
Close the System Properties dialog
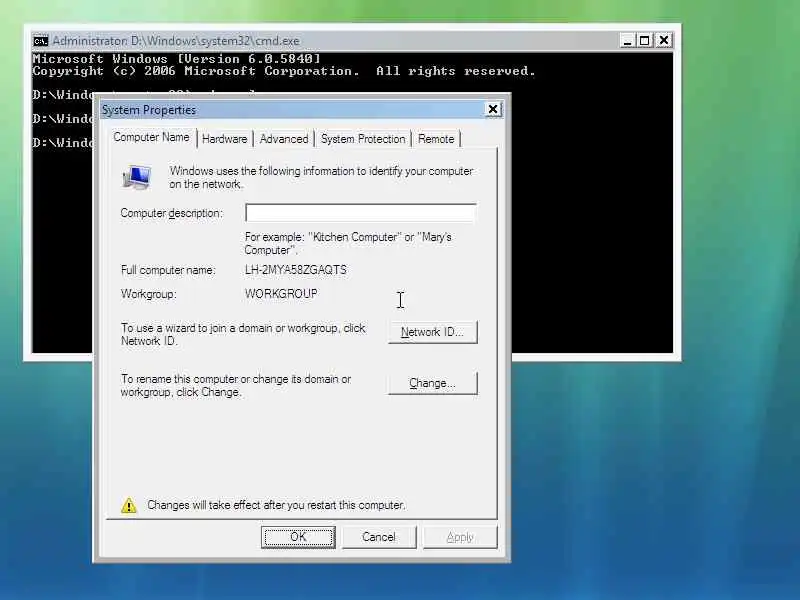pyautogui.click(x=493, y=109)
